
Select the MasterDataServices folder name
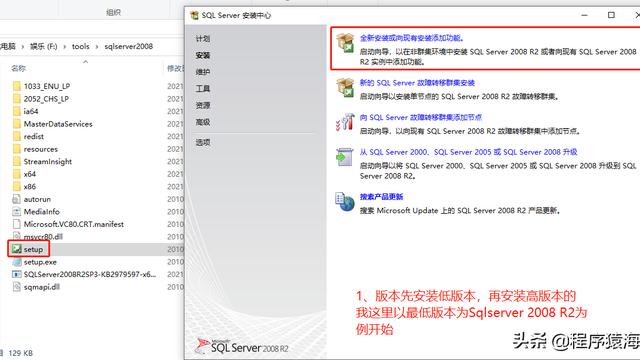point(58,124)
